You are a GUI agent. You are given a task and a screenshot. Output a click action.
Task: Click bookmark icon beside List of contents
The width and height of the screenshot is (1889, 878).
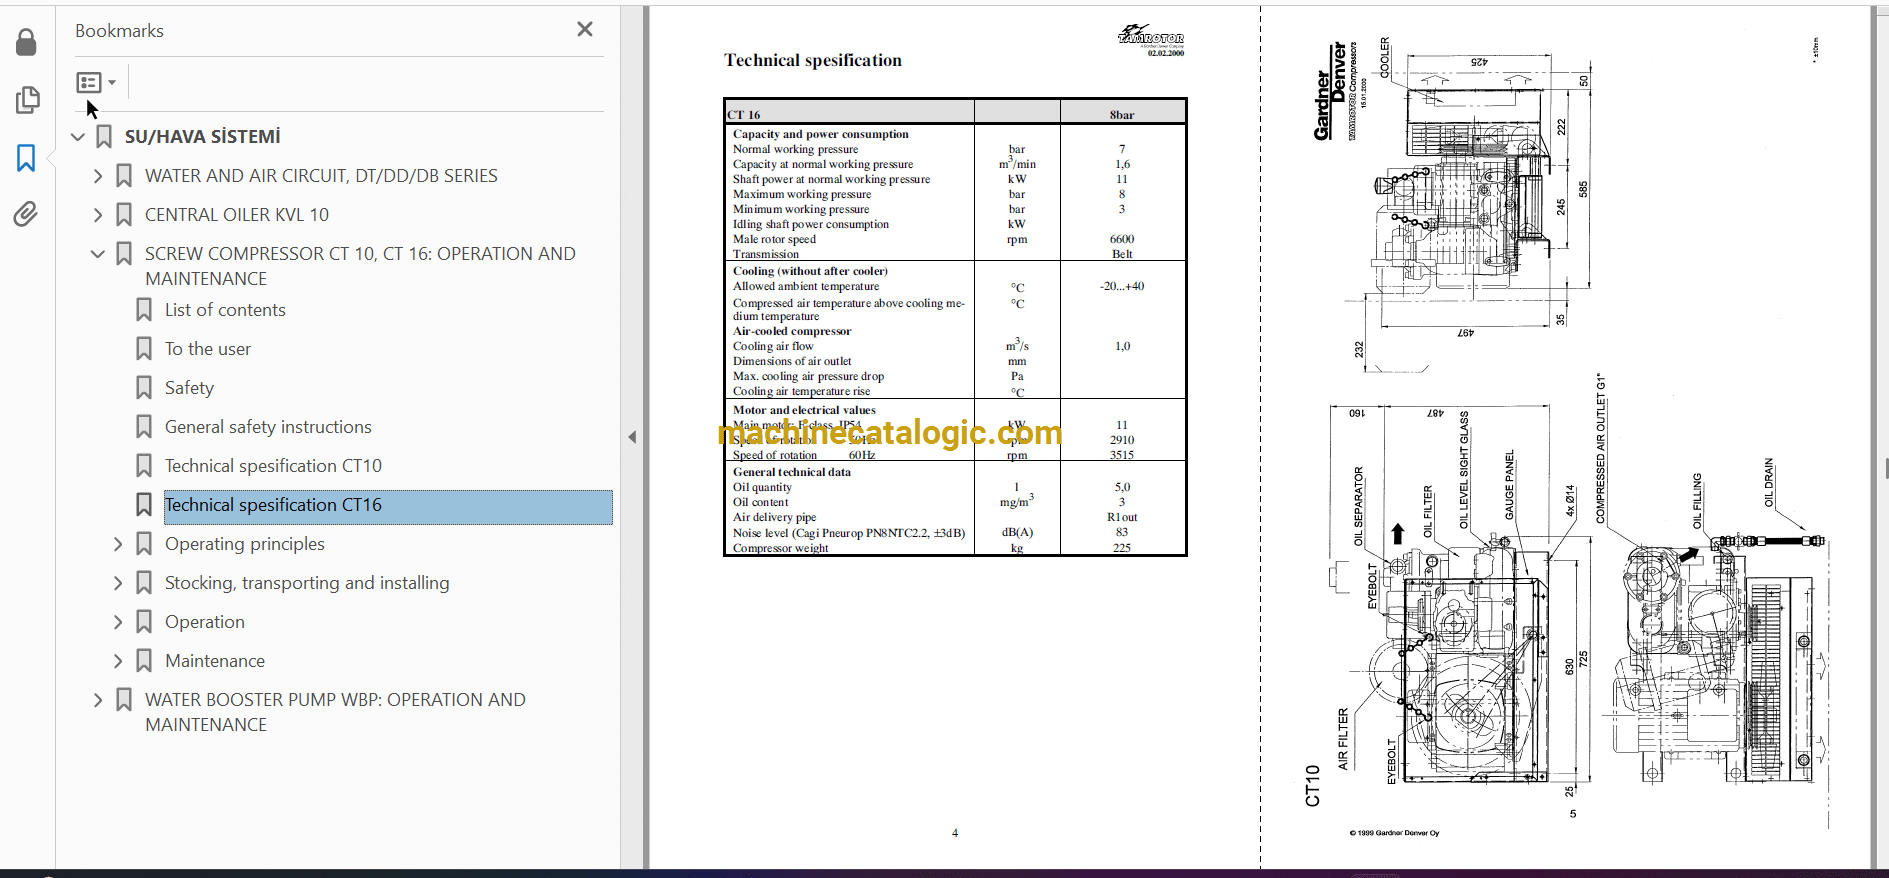[144, 310]
